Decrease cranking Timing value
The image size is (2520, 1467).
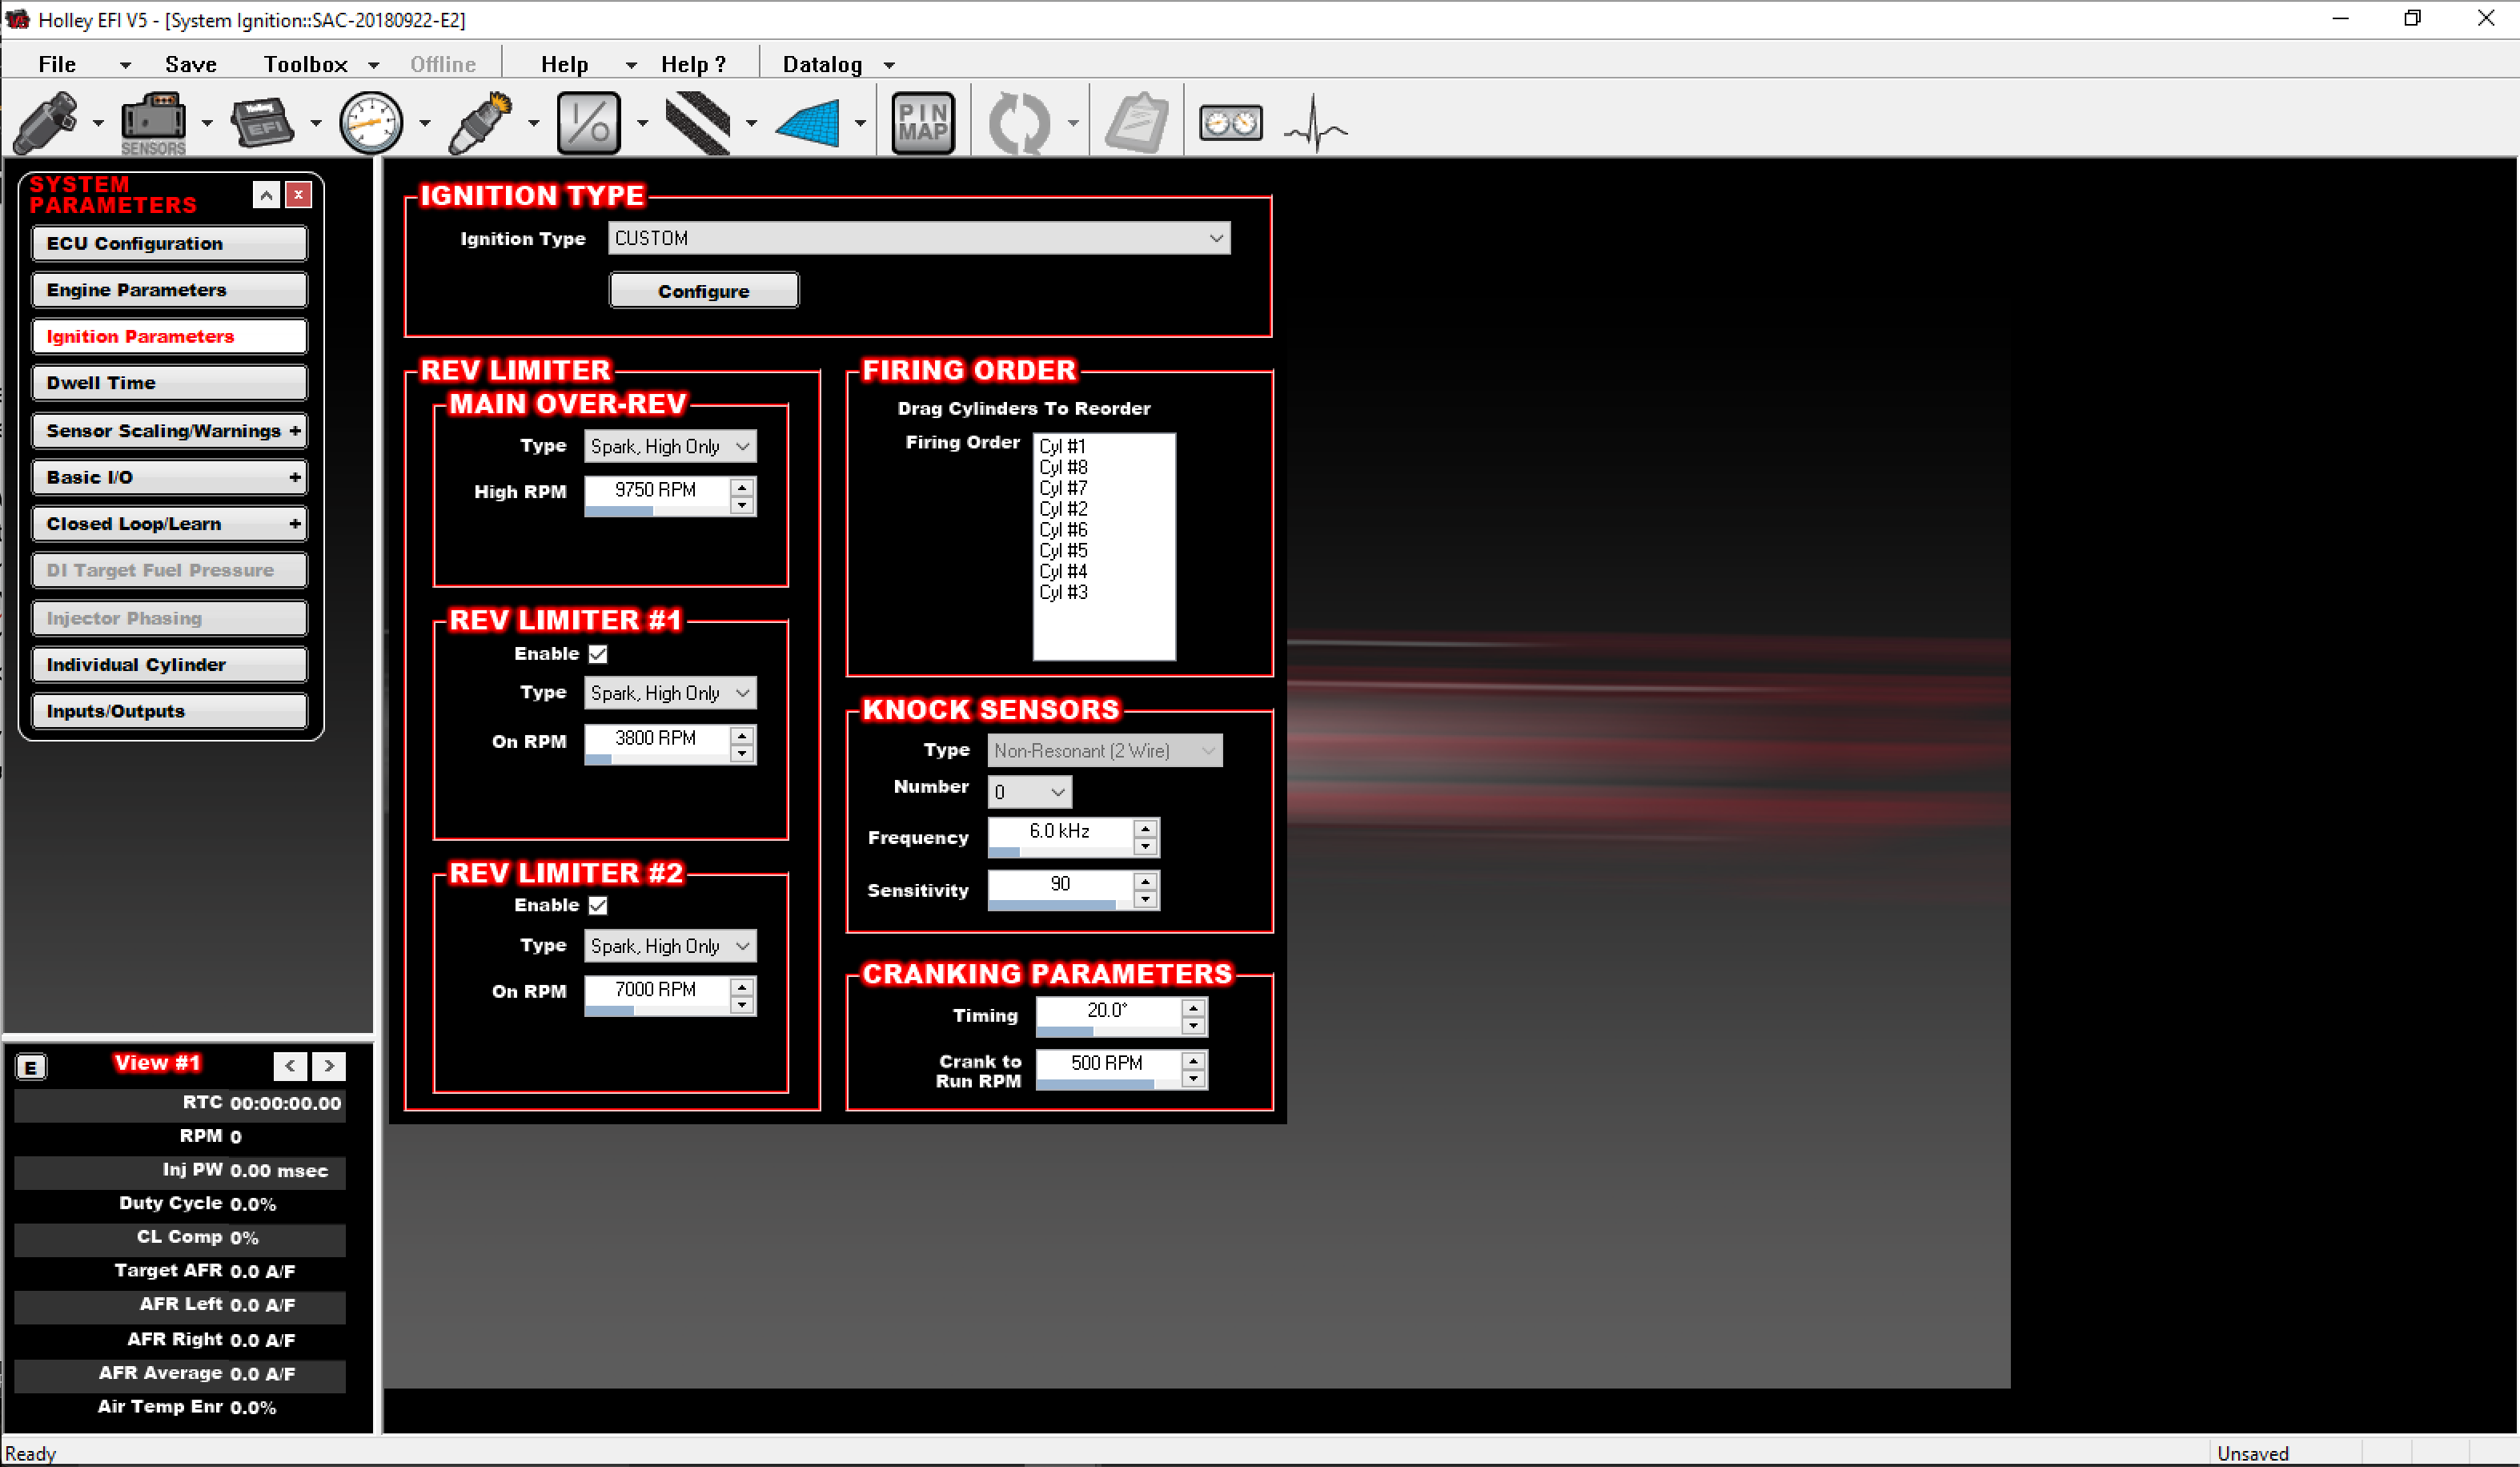tap(1194, 1026)
